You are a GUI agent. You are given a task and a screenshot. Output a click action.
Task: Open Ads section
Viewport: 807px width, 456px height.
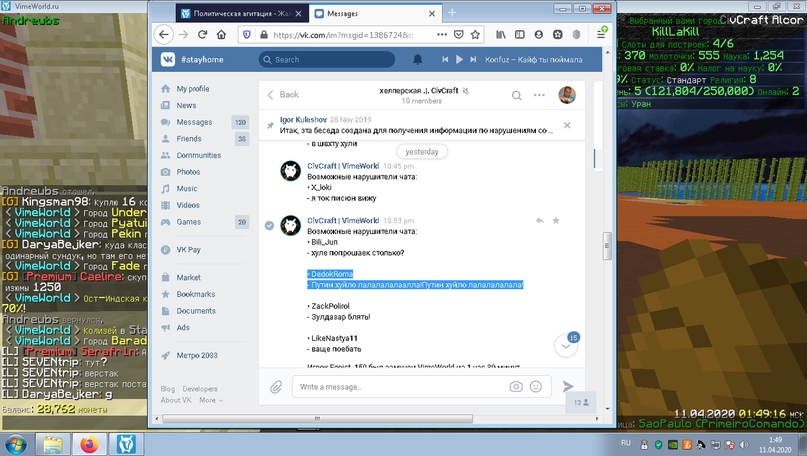(x=183, y=327)
